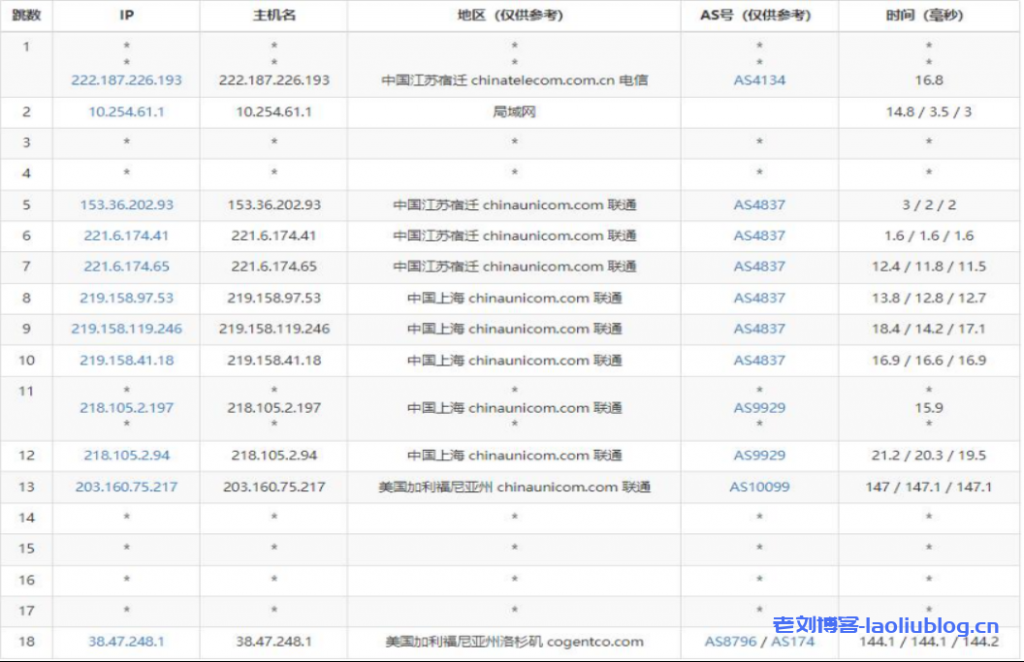This screenshot has height=662, width=1024.
Task: Click the 218.105.2.94 IP link
Action: click(x=126, y=455)
